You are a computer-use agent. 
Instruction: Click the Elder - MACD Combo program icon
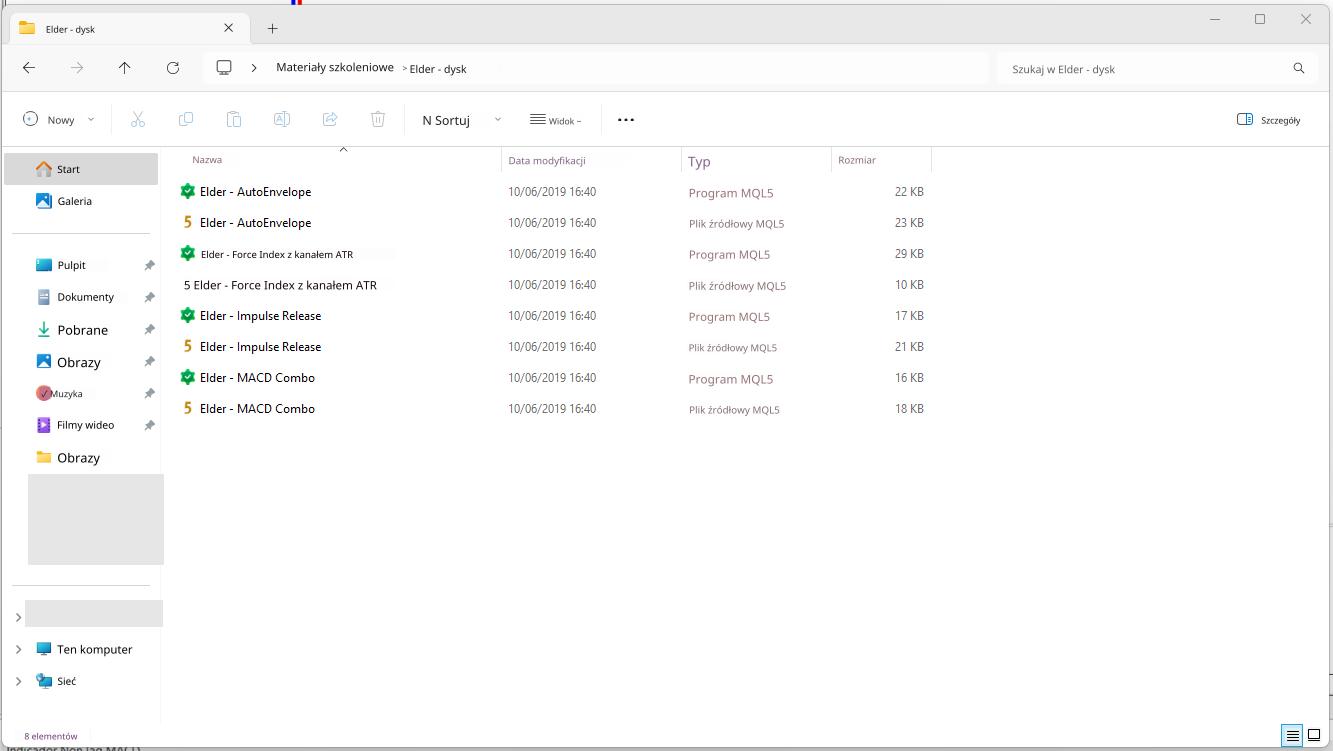click(187, 377)
